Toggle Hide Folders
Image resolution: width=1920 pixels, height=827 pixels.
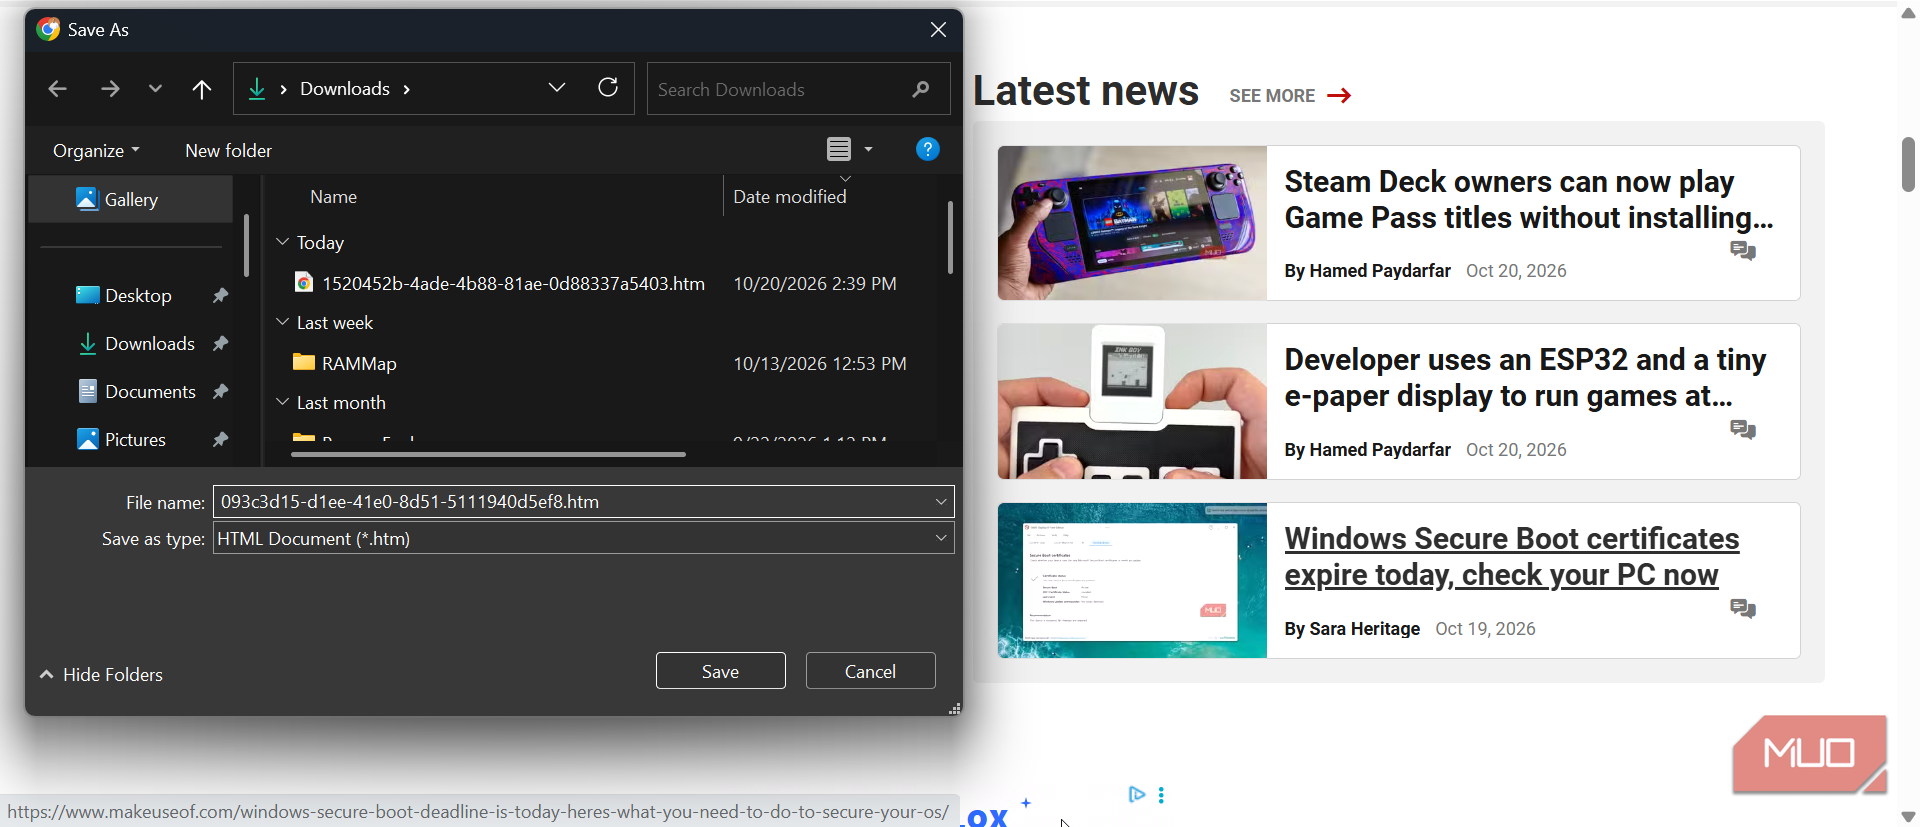pos(101,675)
